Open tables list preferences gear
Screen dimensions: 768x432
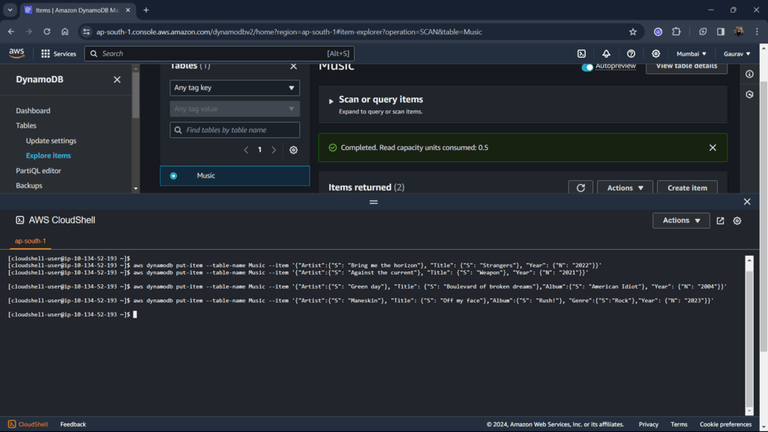(x=293, y=150)
